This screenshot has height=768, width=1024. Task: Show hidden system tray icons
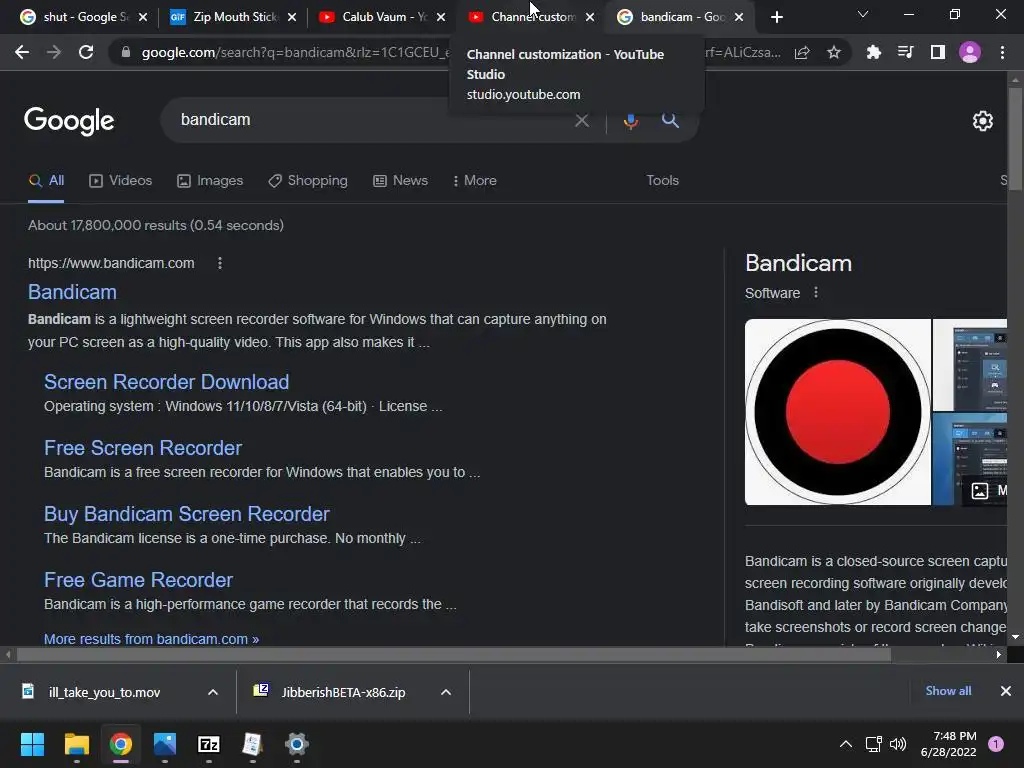846,744
